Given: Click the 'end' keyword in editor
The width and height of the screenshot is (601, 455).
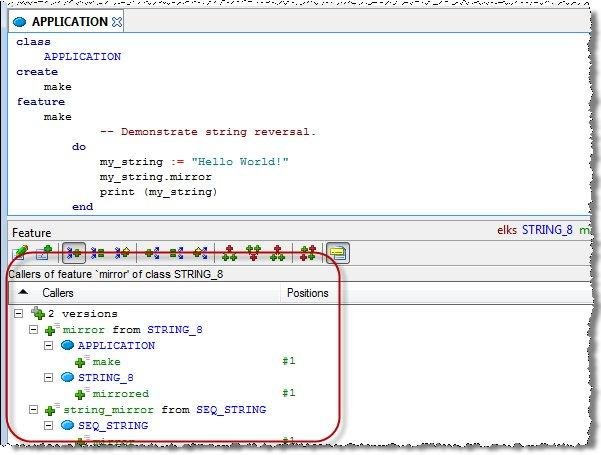Looking at the screenshot, I should coord(82,207).
